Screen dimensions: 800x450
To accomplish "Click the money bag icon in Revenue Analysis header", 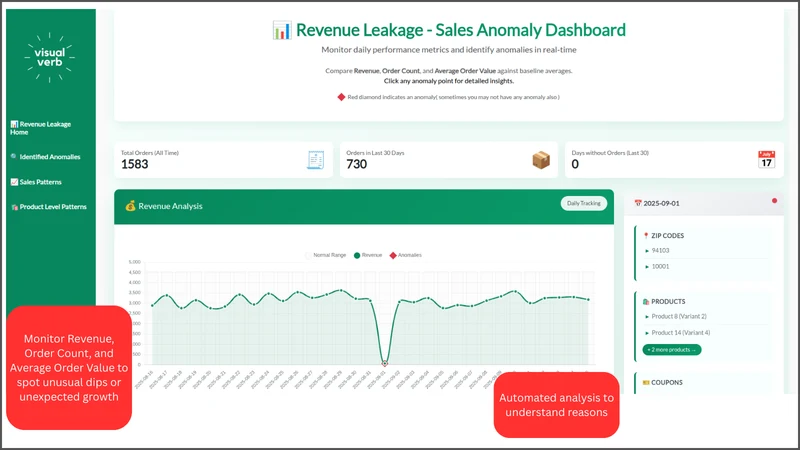I will pos(131,206).
